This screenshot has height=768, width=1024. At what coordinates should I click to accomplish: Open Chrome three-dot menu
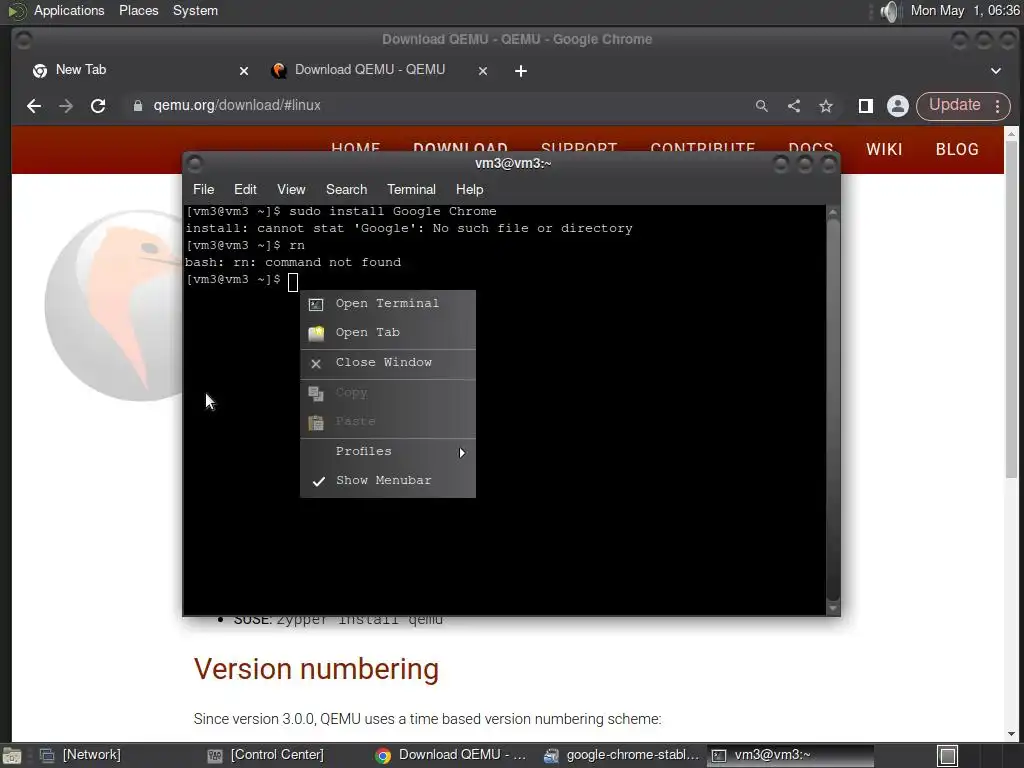pyautogui.click(x=998, y=106)
